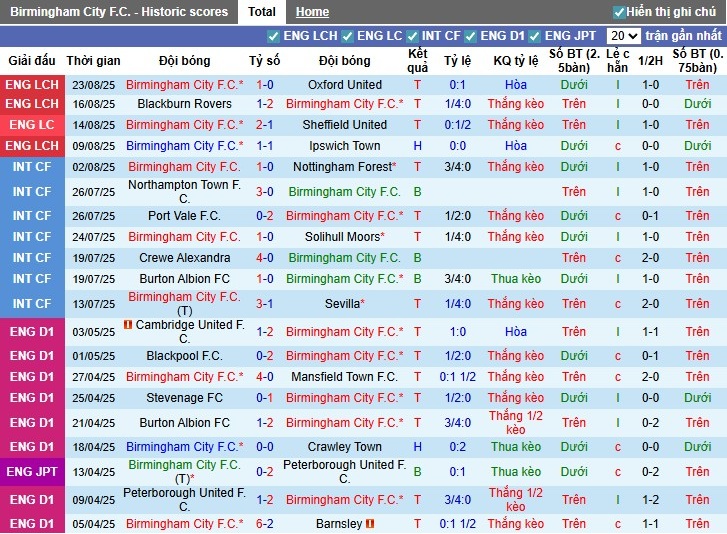Click the 1-1 score versus Ipswich Town
Viewport: 727px width, 534px height.
pyautogui.click(x=265, y=146)
